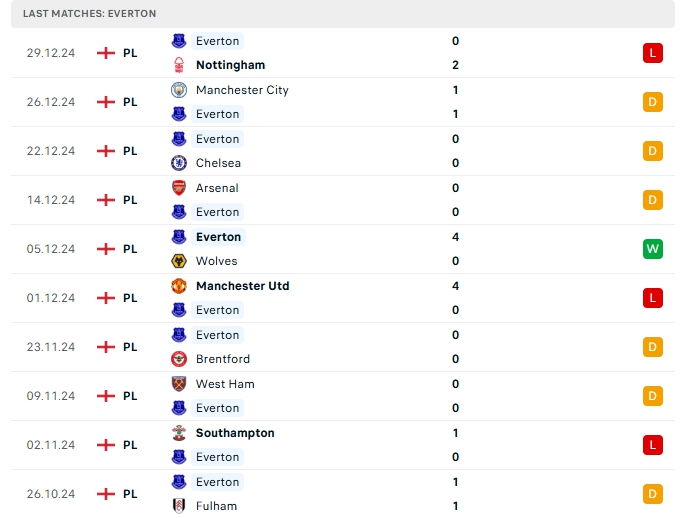Click the orange D badge for Chelsea match
The image size is (686, 518).
point(653,151)
